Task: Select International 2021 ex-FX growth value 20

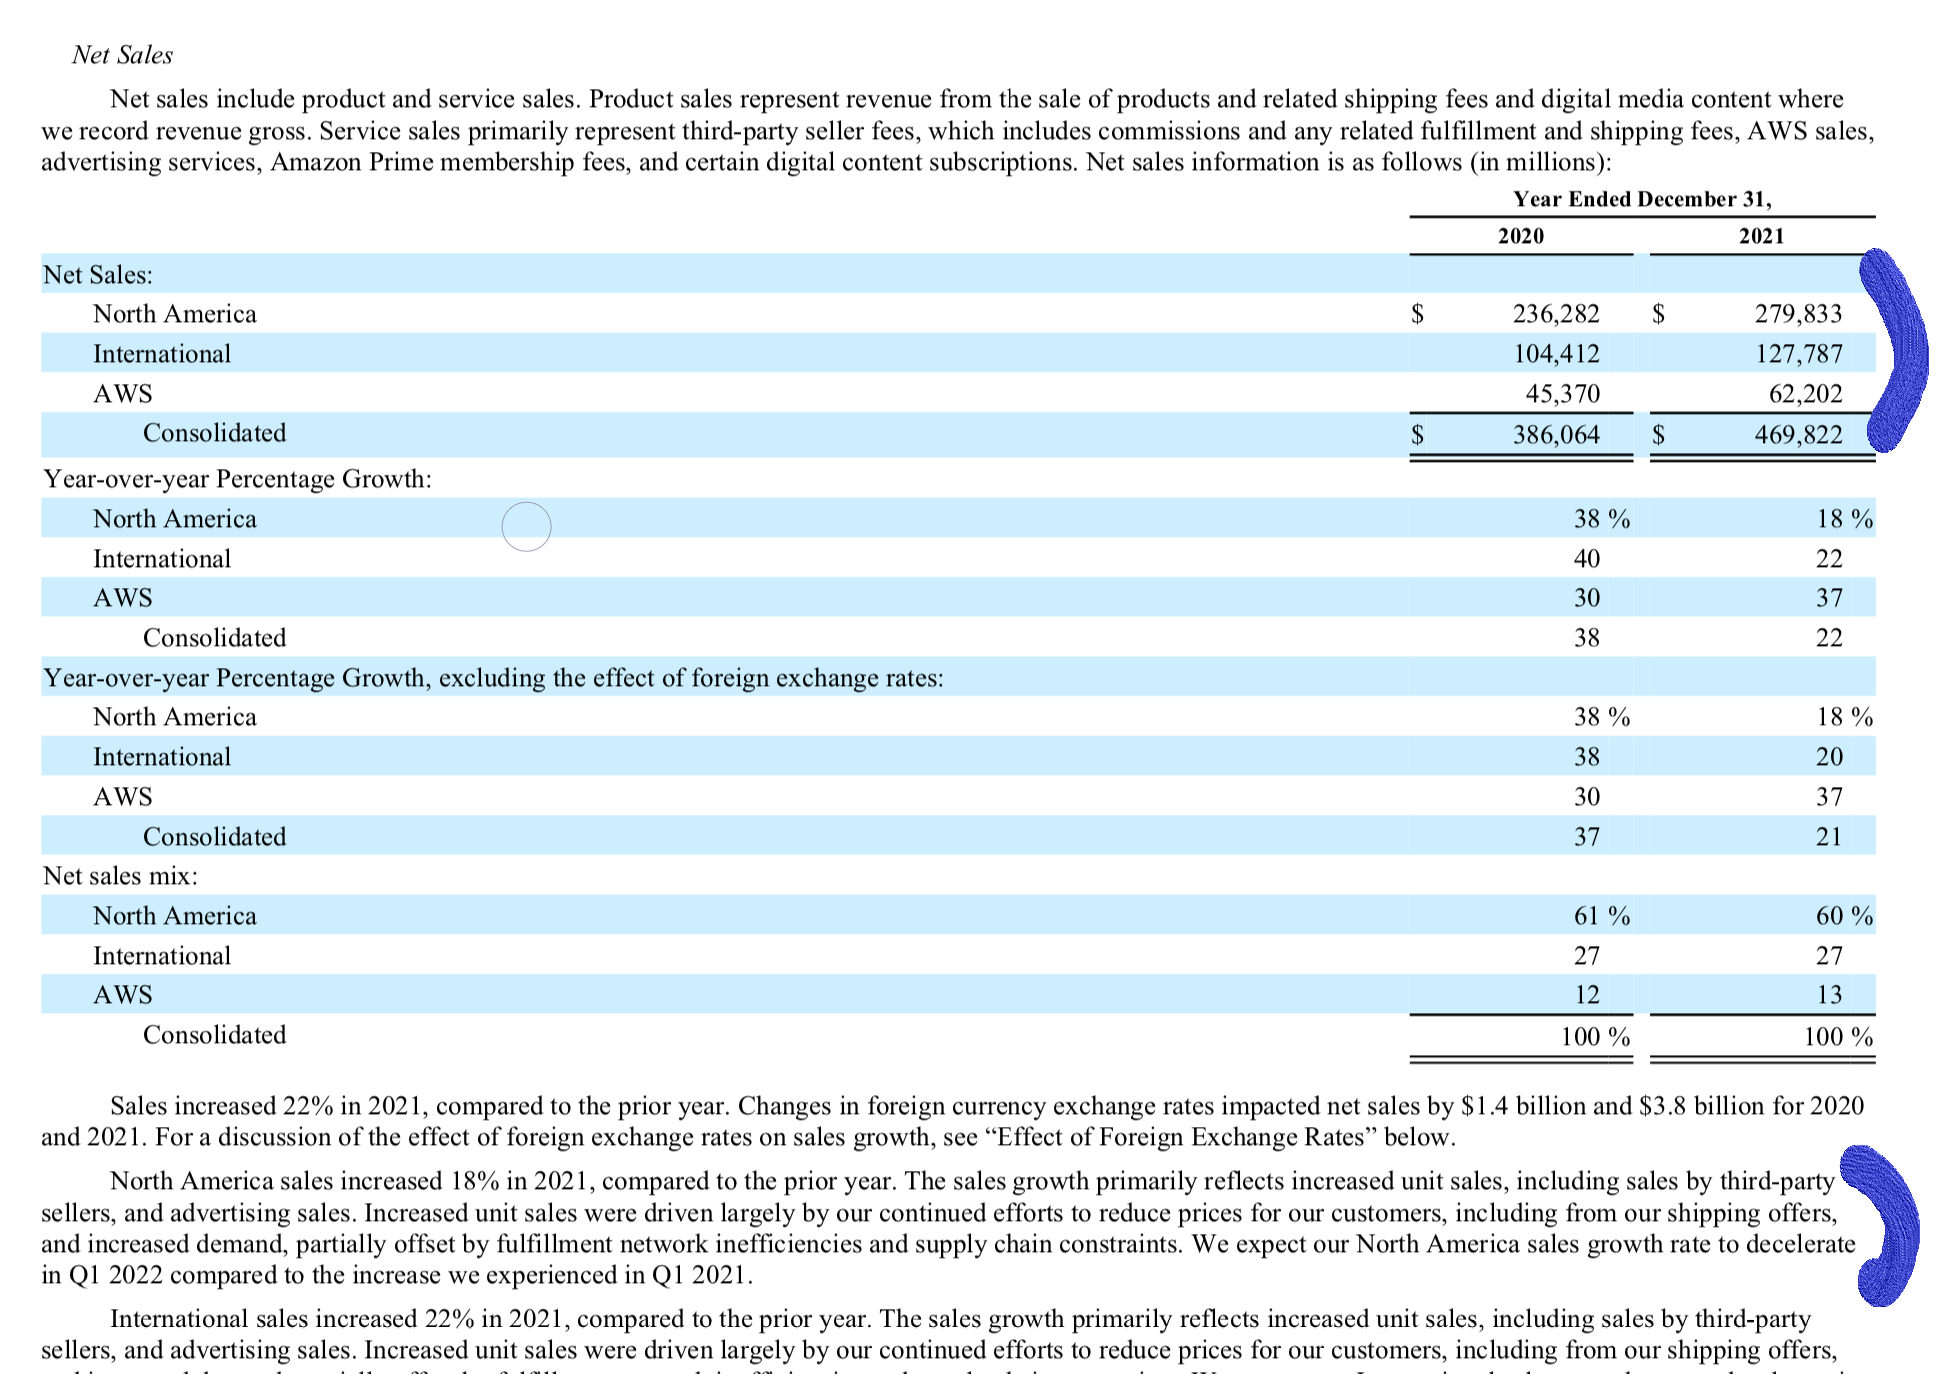Action: point(1829,757)
